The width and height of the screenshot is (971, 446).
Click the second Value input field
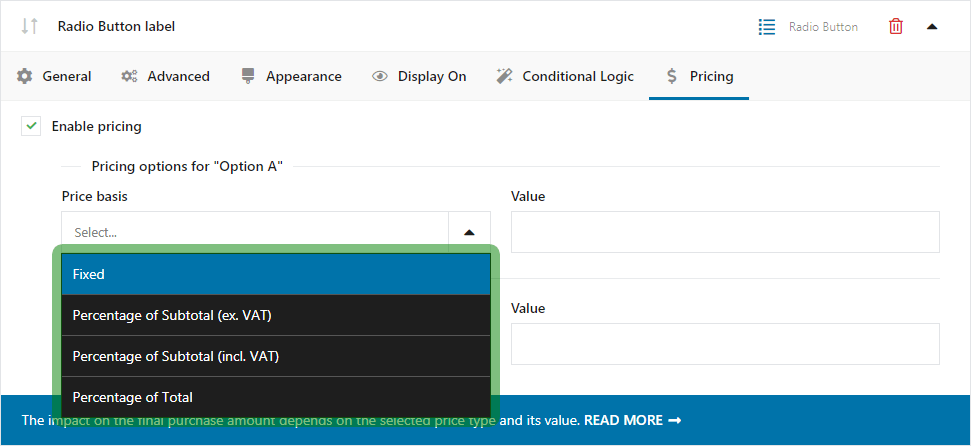click(725, 344)
